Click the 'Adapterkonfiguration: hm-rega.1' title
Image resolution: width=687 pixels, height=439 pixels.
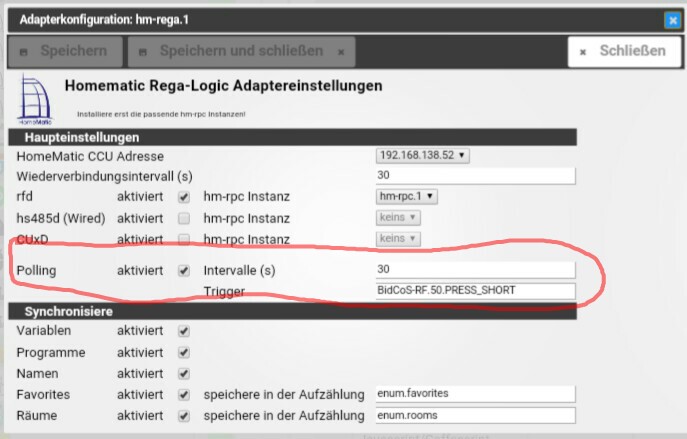click(x=104, y=20)
